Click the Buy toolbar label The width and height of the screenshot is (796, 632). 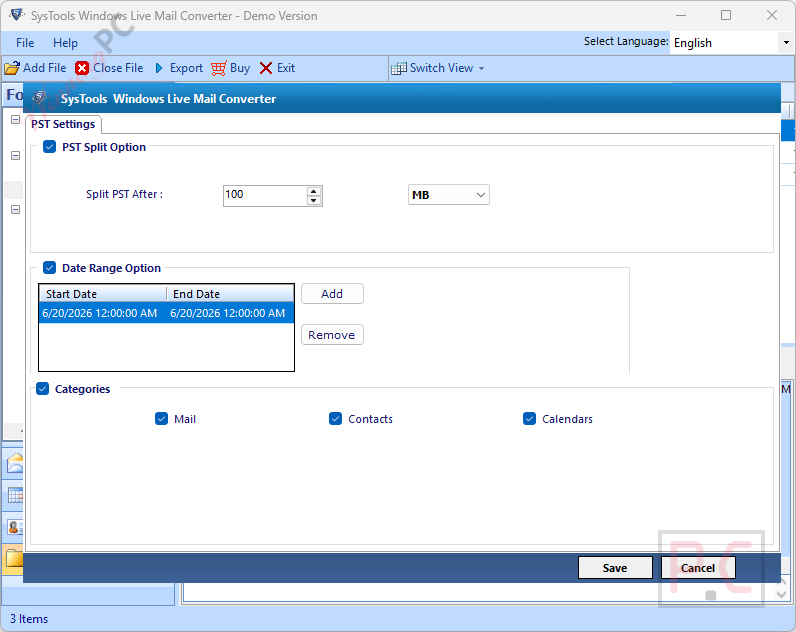coord(240,68)
